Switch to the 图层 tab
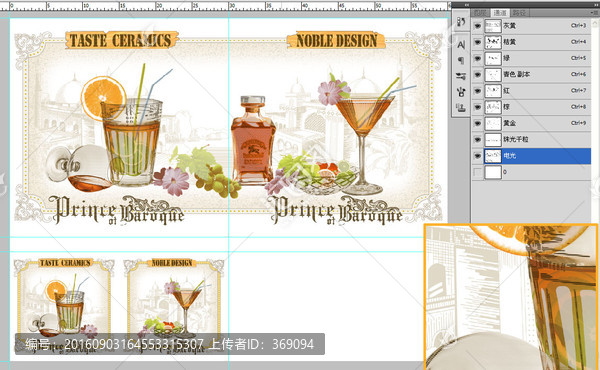Viewport: 600px width, 370px height. tap(480, 13)
